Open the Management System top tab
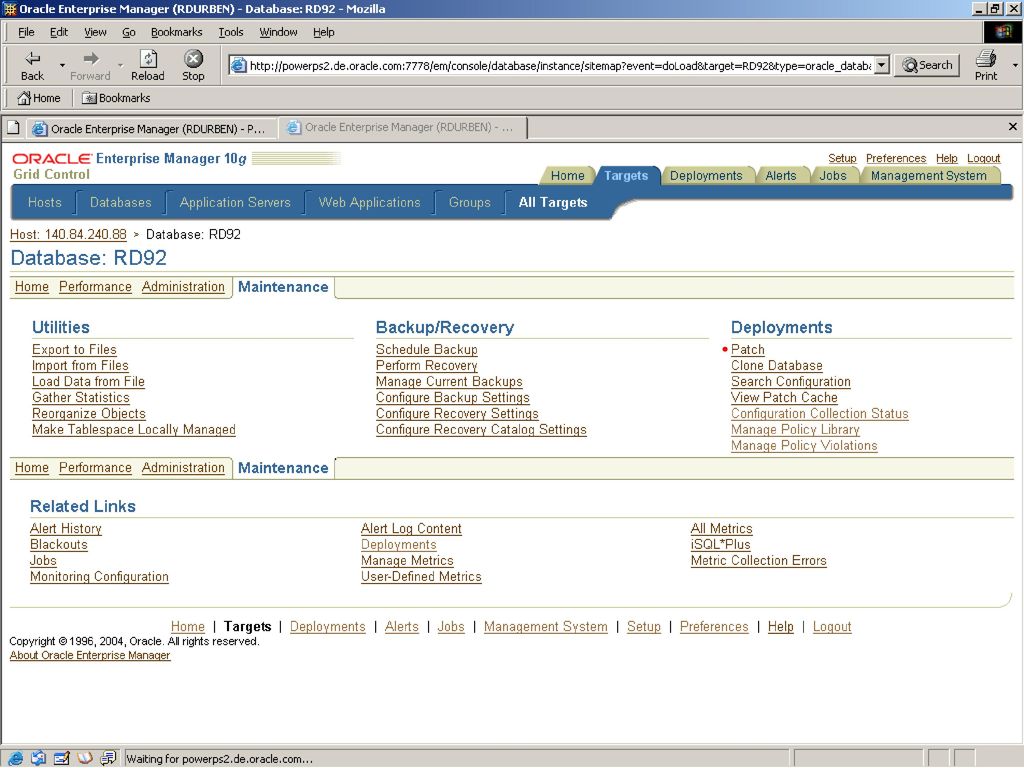Screen dimensions: 1024x768 [x=928, y=176]
